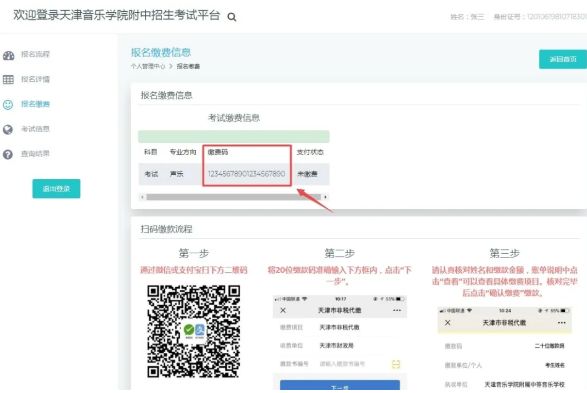This screenshot has height=393, width=587.
Task: Click the step two phone screenshot
Action: pyautogui.click(x=340, y=342)
